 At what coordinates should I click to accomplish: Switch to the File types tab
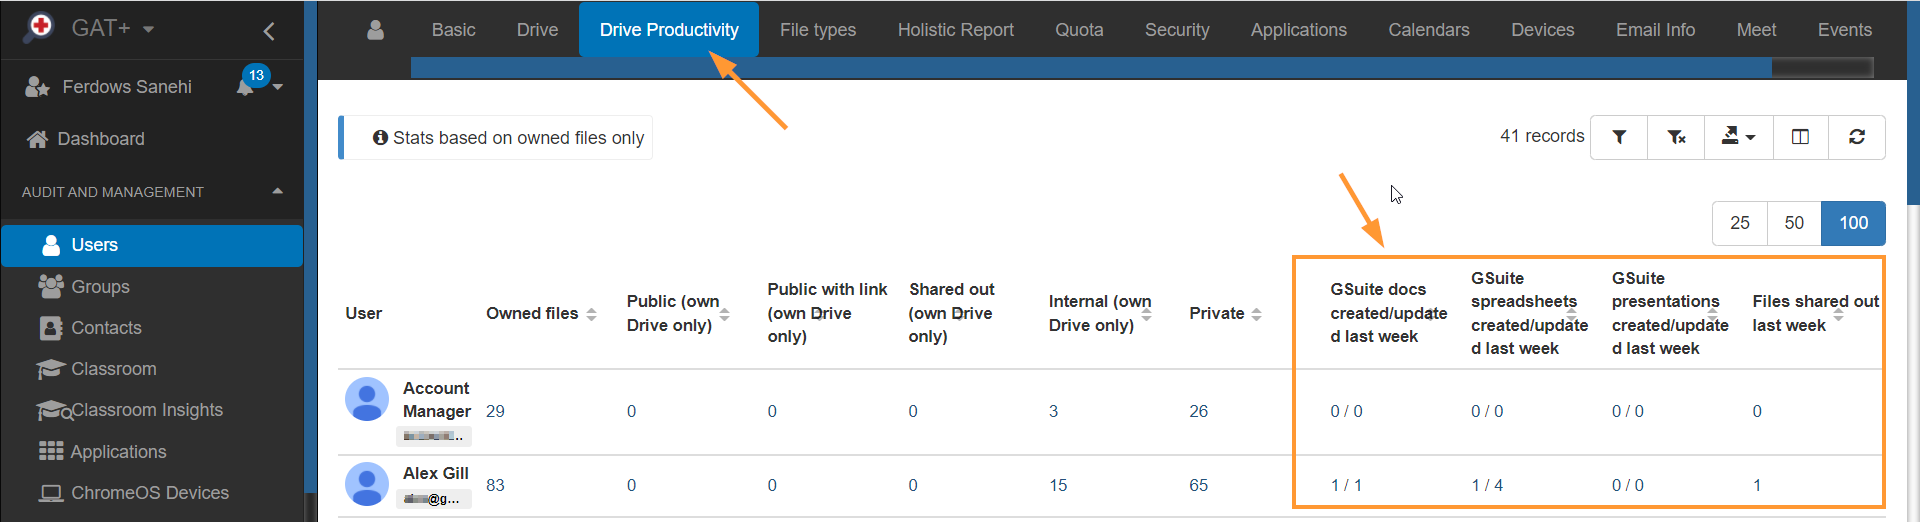(x=818, y=30)
